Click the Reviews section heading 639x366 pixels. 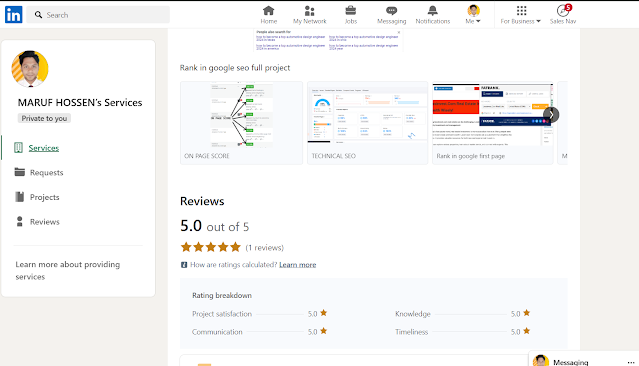(x=202, y=201)
